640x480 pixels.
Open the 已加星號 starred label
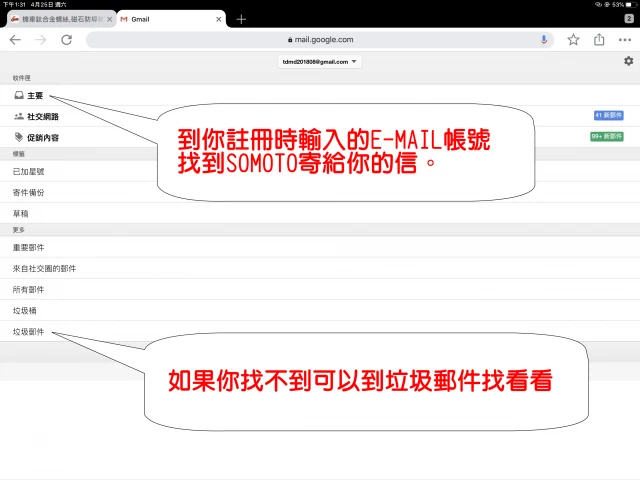point(320,171)
